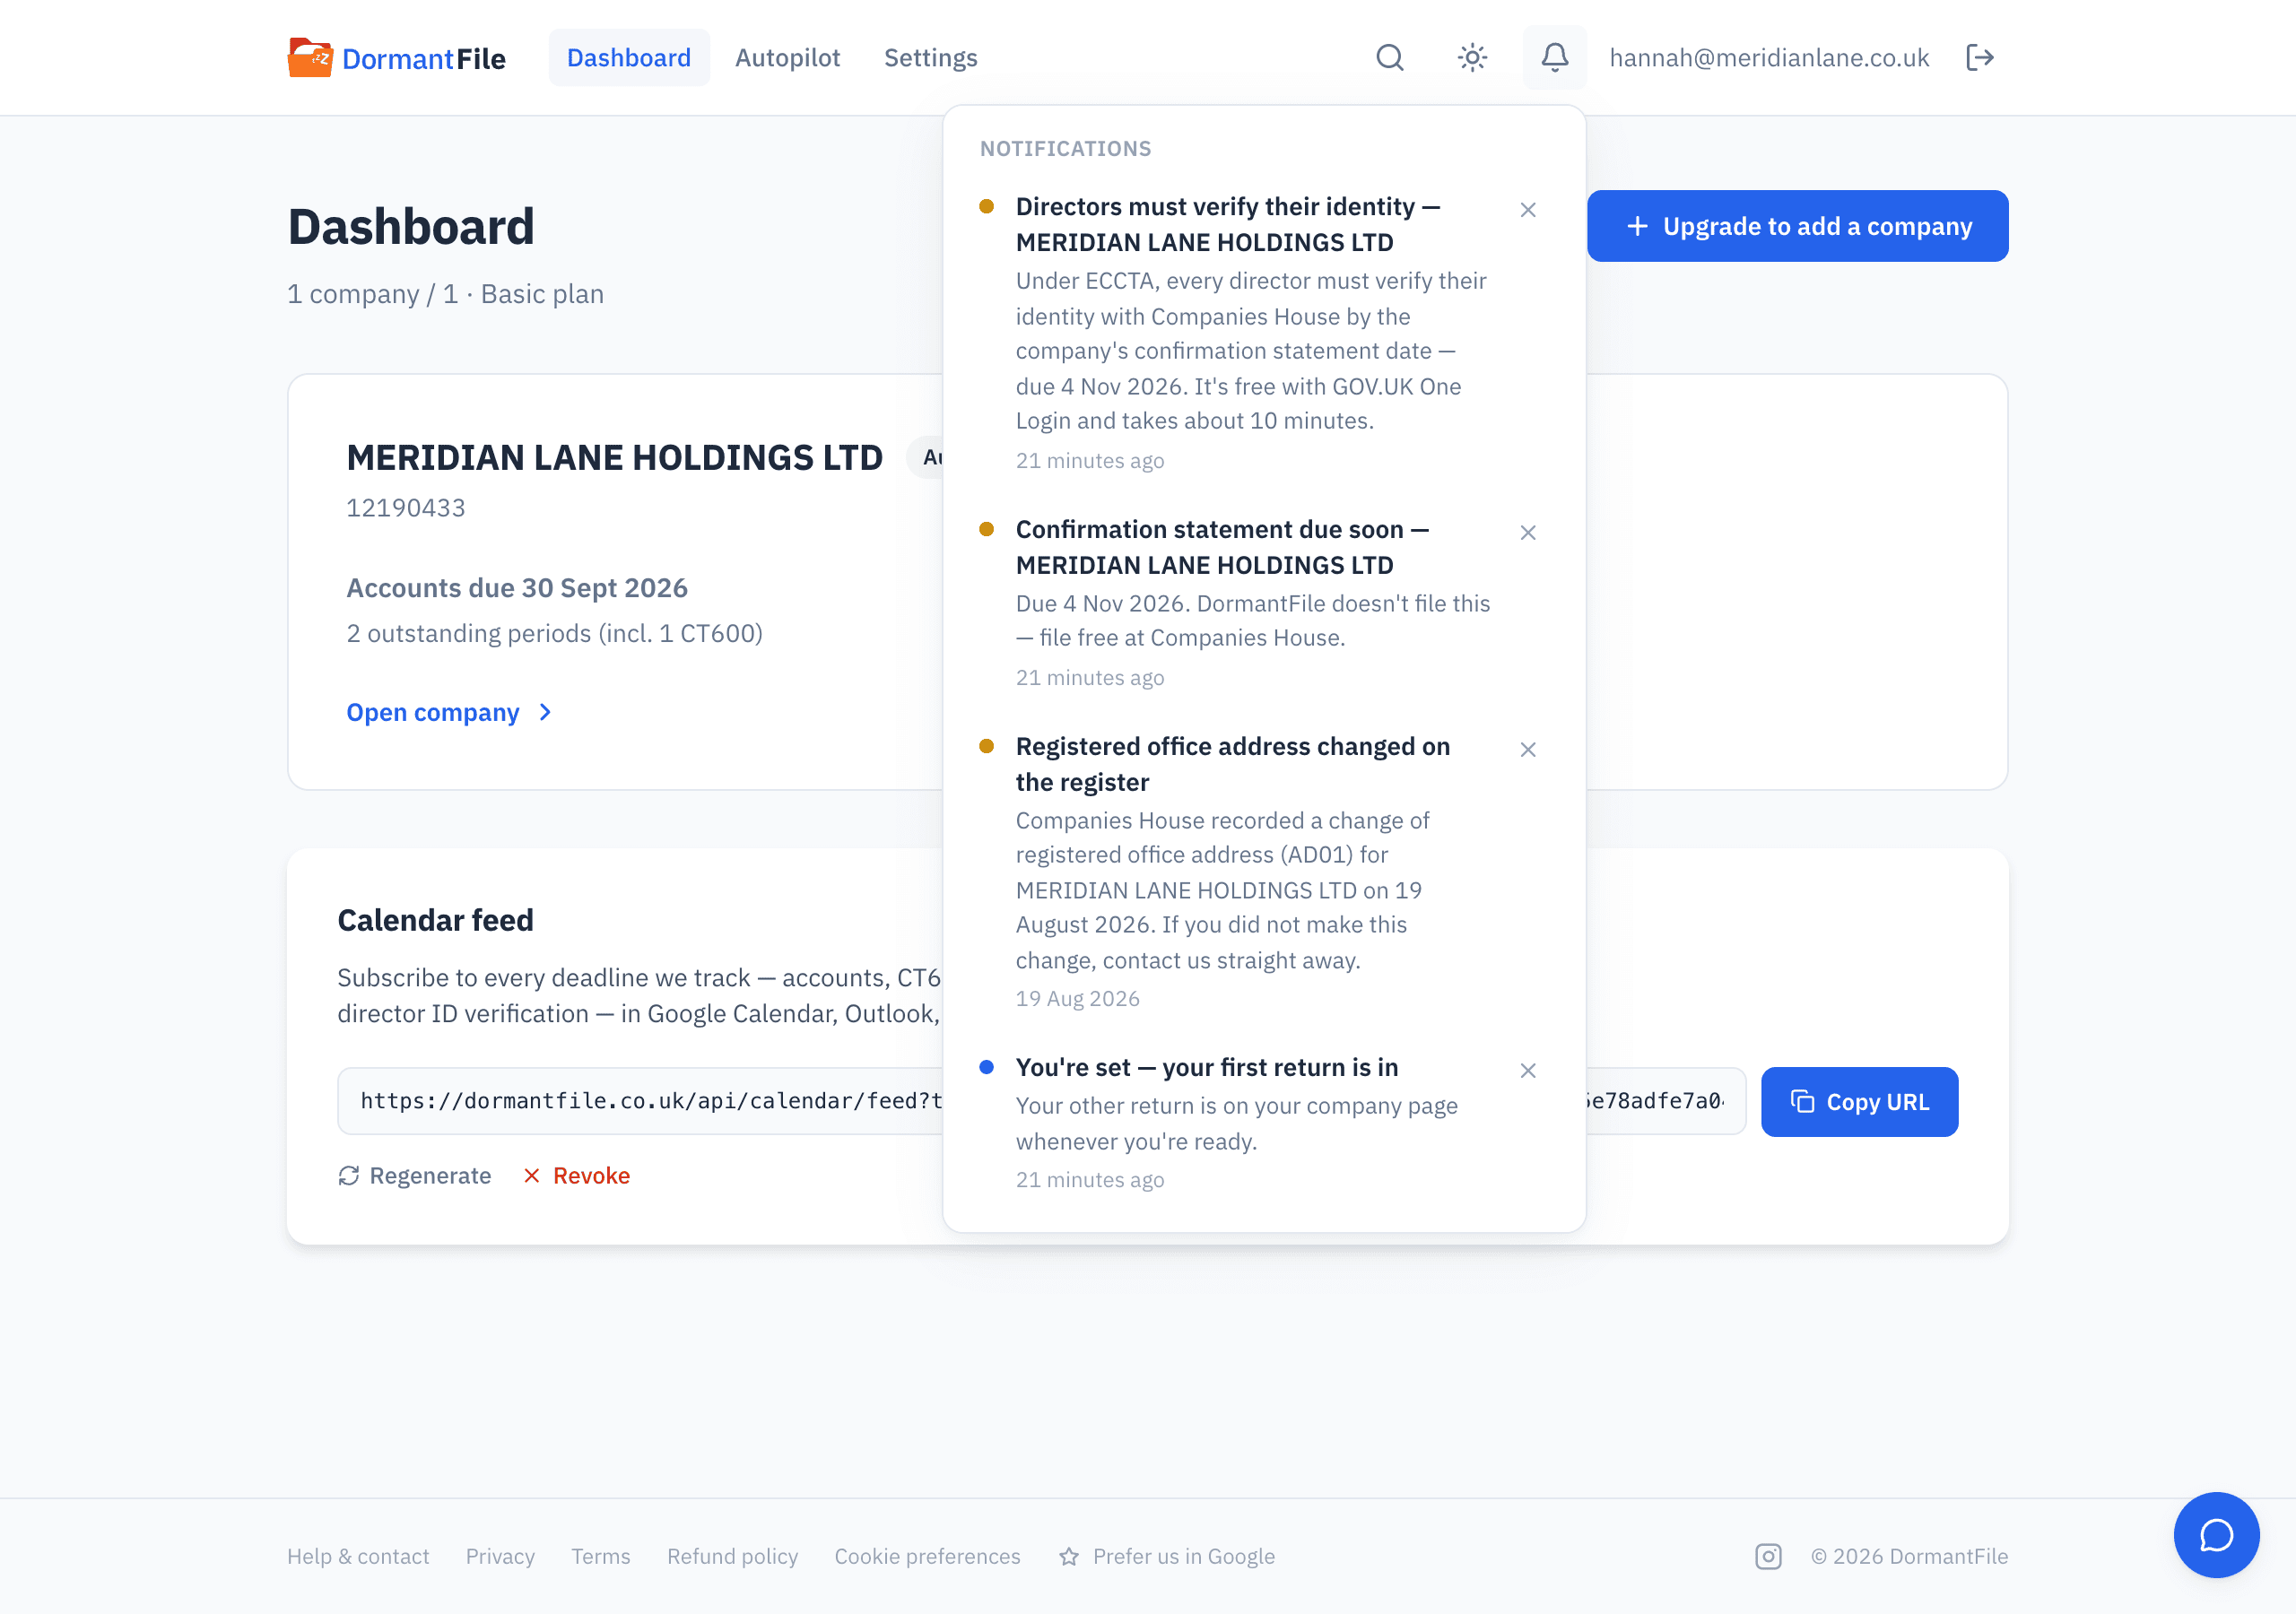Click the chevron next to Open company
Image resolution: width=2296 pixels, height=1614 pixels.
tap(545, 712)
